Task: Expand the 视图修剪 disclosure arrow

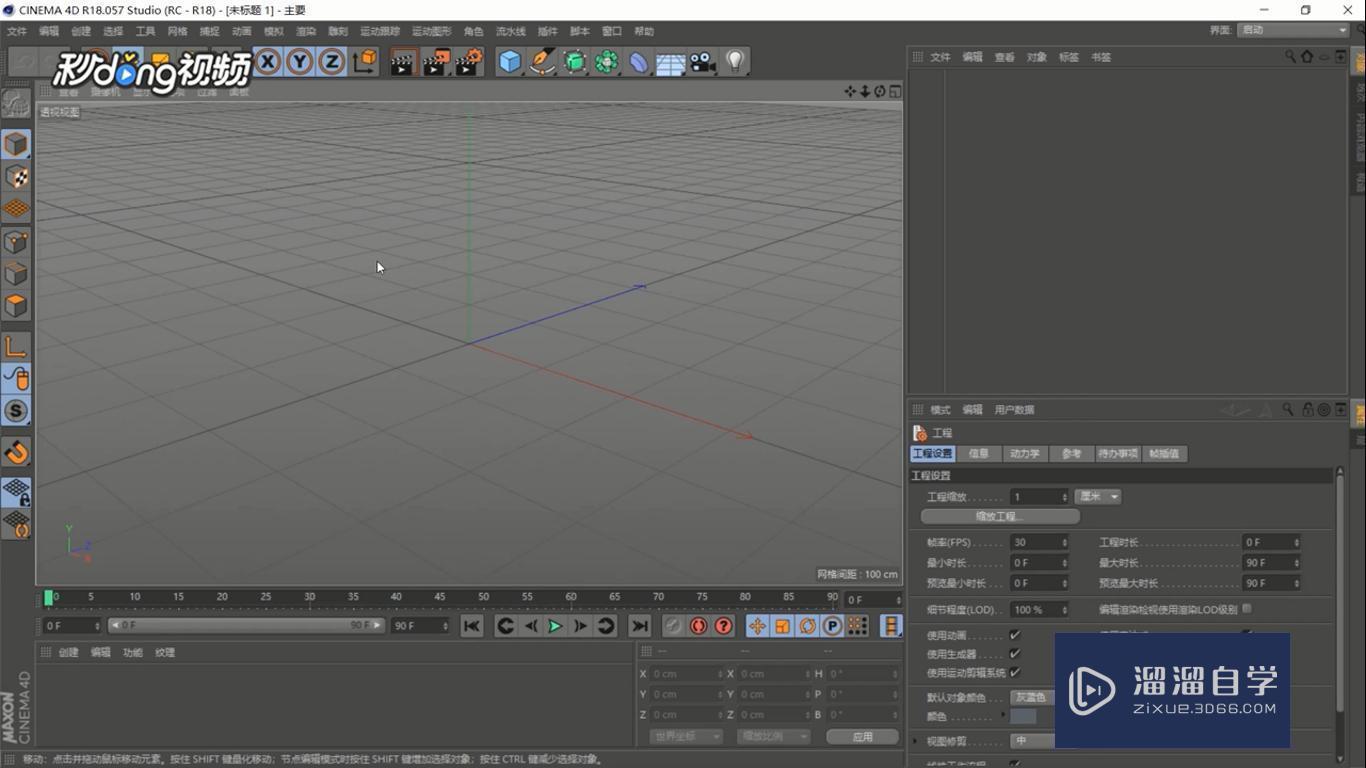Action: 916,741
